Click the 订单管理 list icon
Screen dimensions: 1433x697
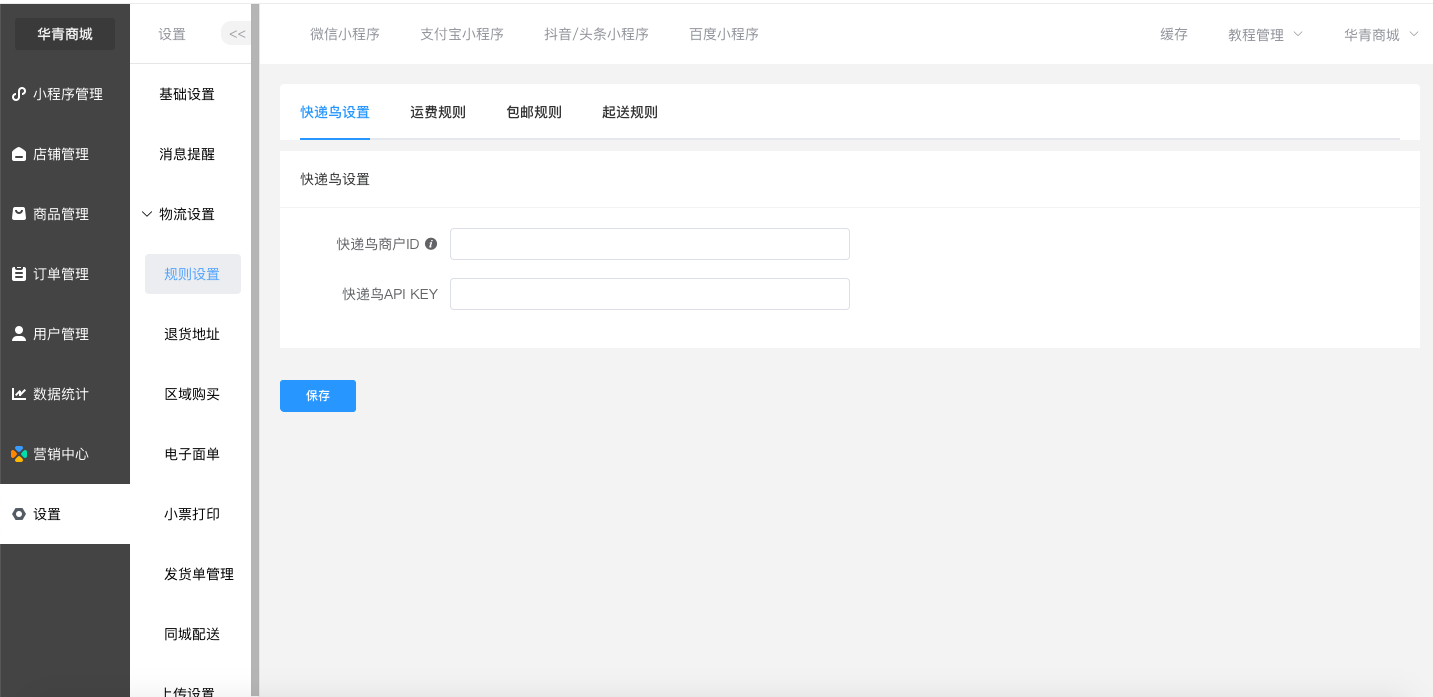tap(19, 274)
